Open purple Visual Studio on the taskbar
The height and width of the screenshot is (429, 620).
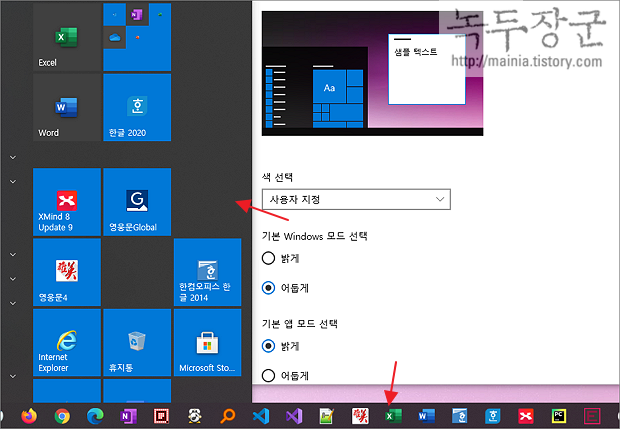294,416
